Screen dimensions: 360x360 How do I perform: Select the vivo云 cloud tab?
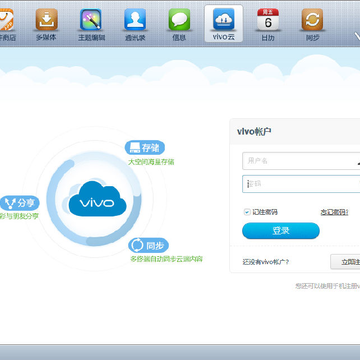(x=224, y=23)
